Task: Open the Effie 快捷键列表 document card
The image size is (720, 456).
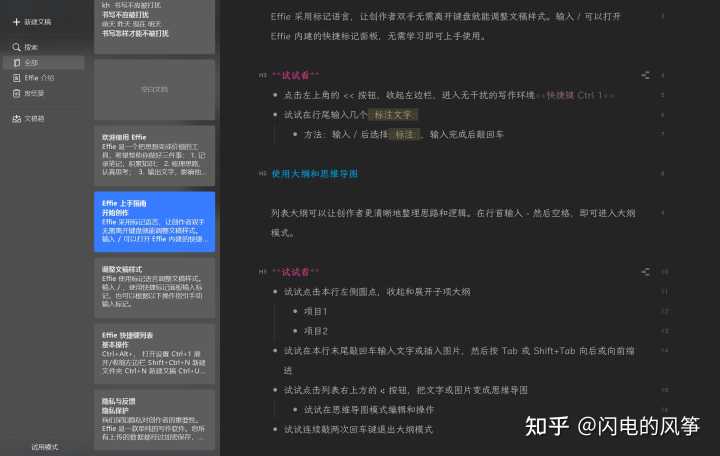Action: (154, 354)
